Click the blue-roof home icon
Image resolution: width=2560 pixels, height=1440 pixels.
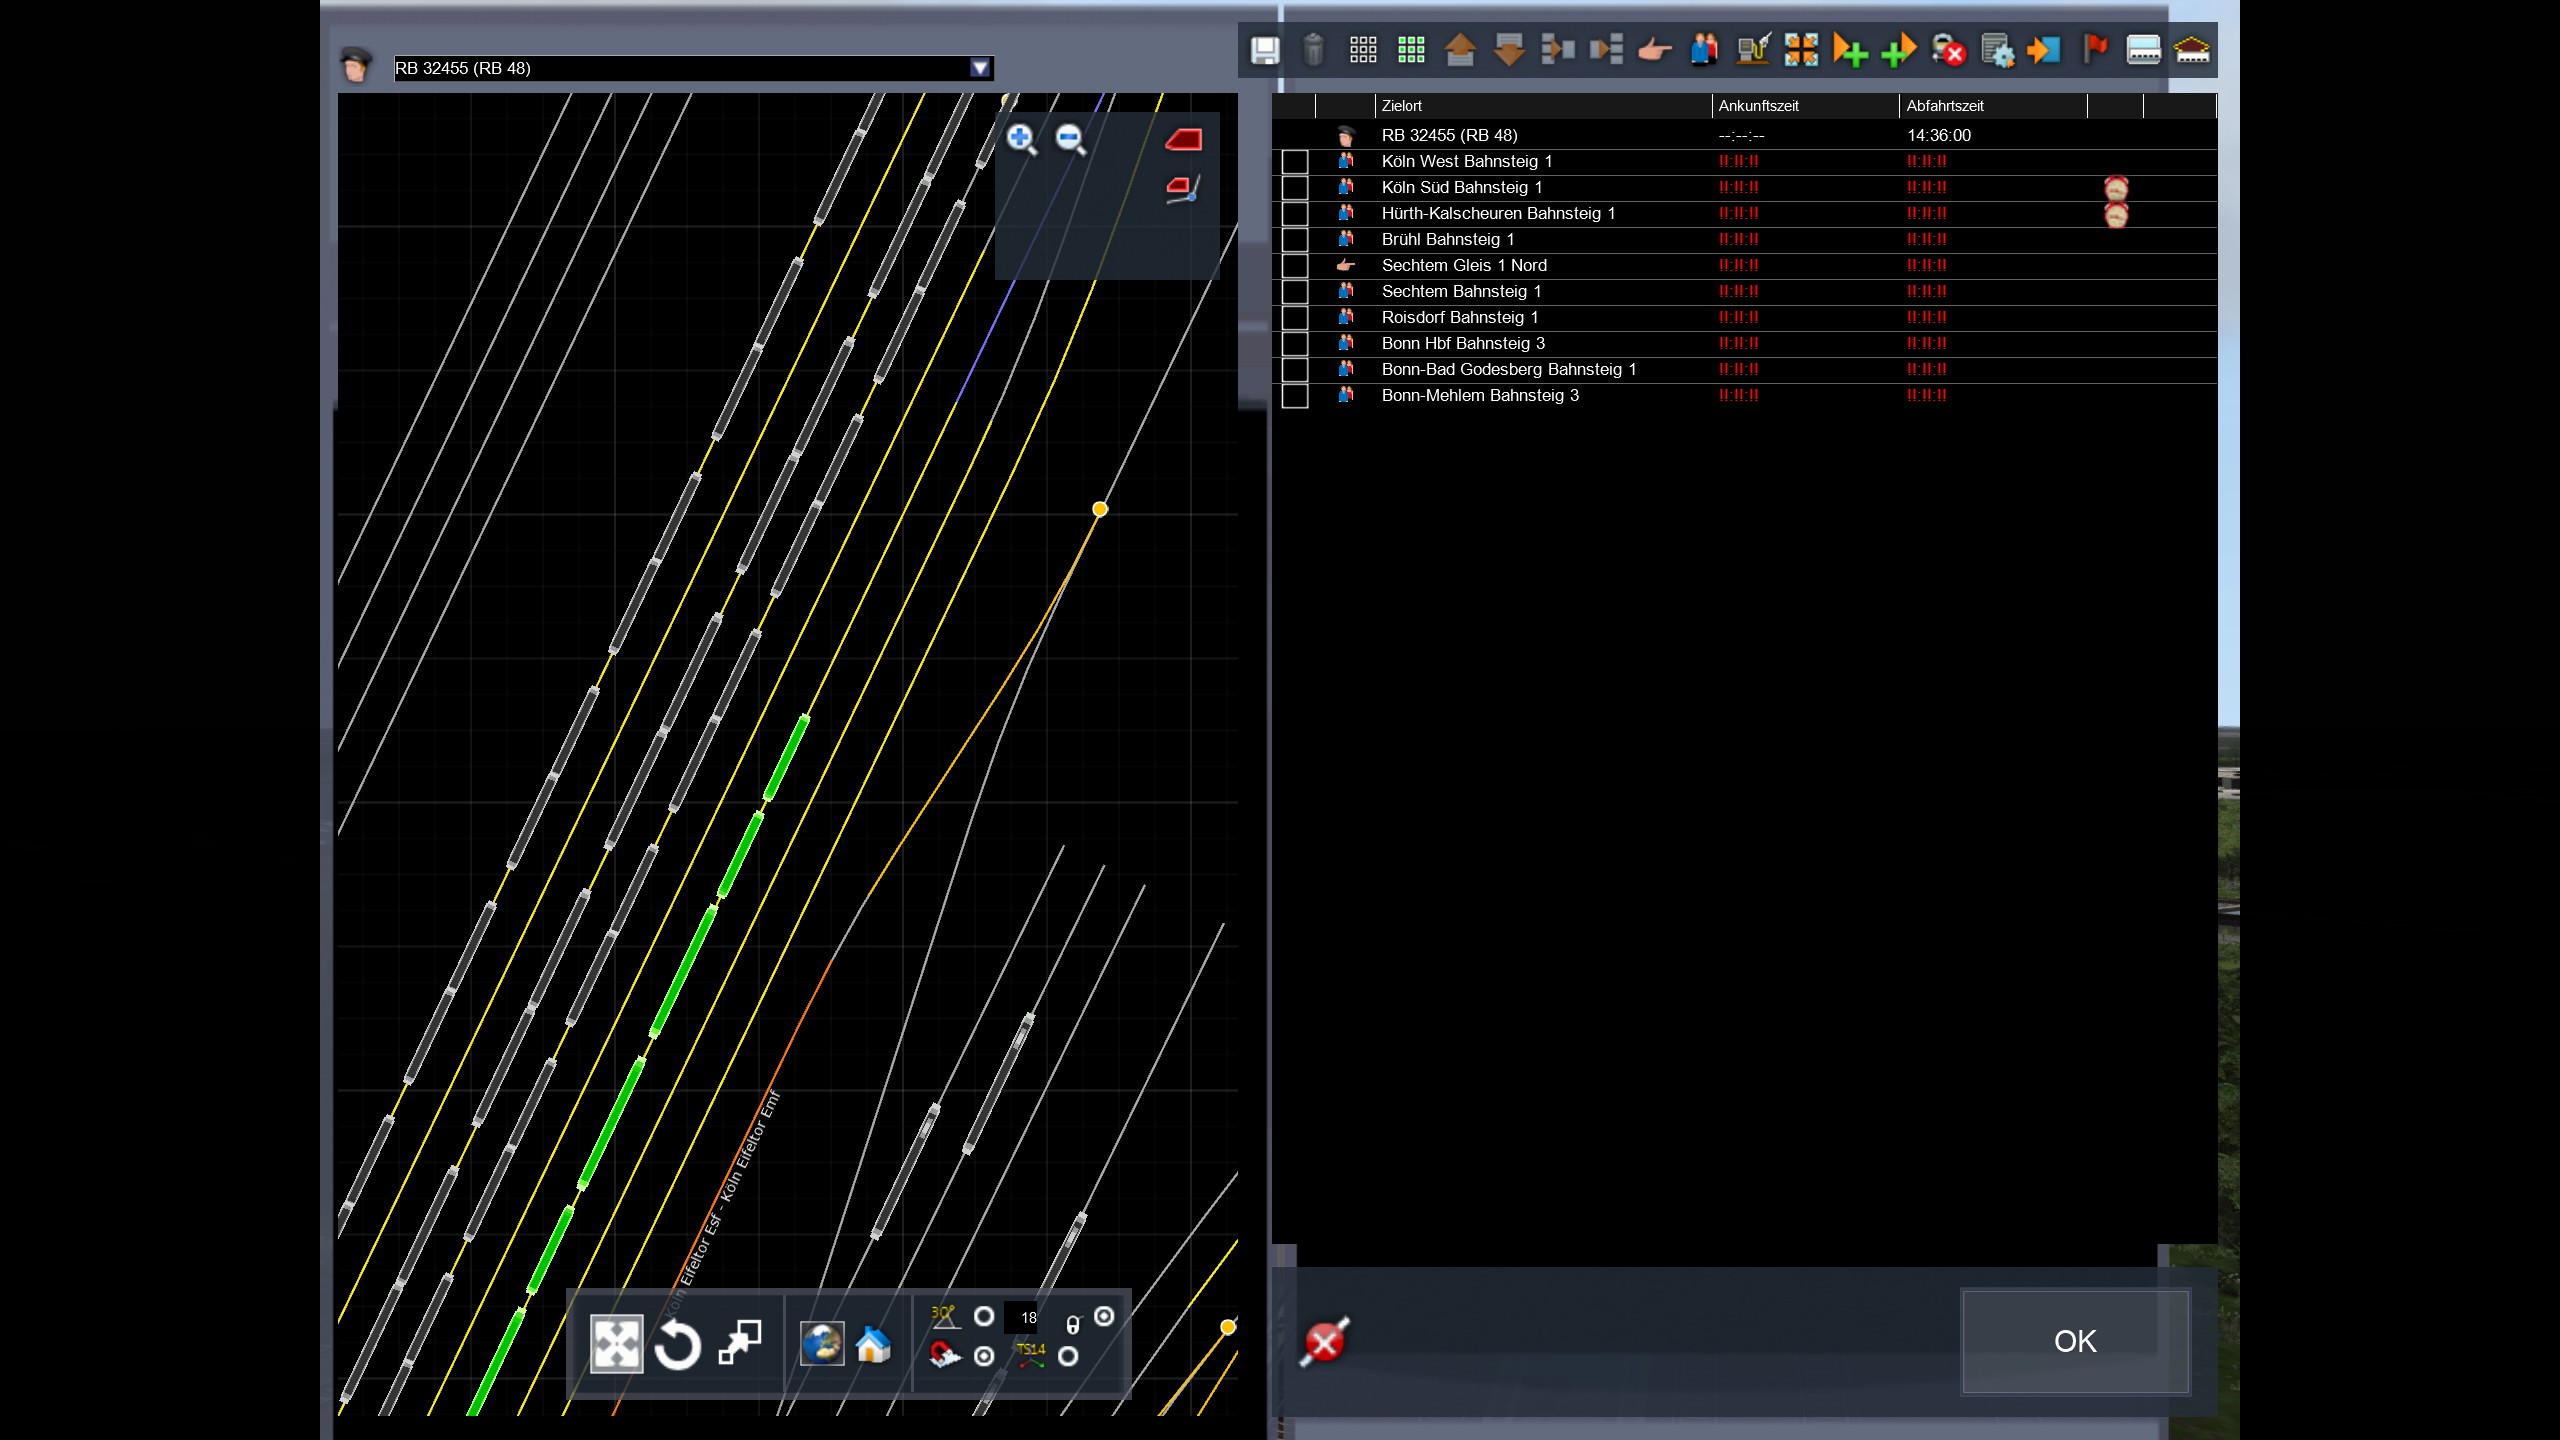pyautogui.click(x=873, y=1344)
